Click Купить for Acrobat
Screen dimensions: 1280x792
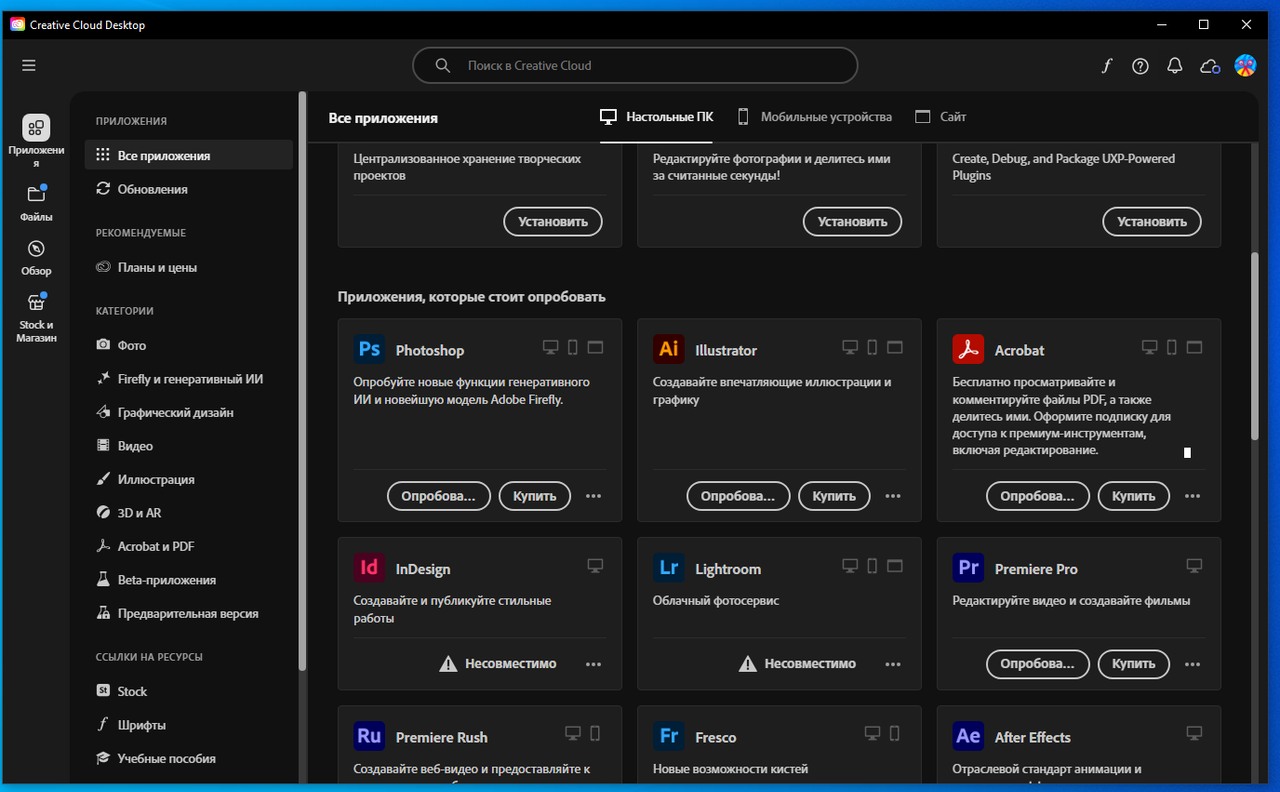pos(1134,496)
